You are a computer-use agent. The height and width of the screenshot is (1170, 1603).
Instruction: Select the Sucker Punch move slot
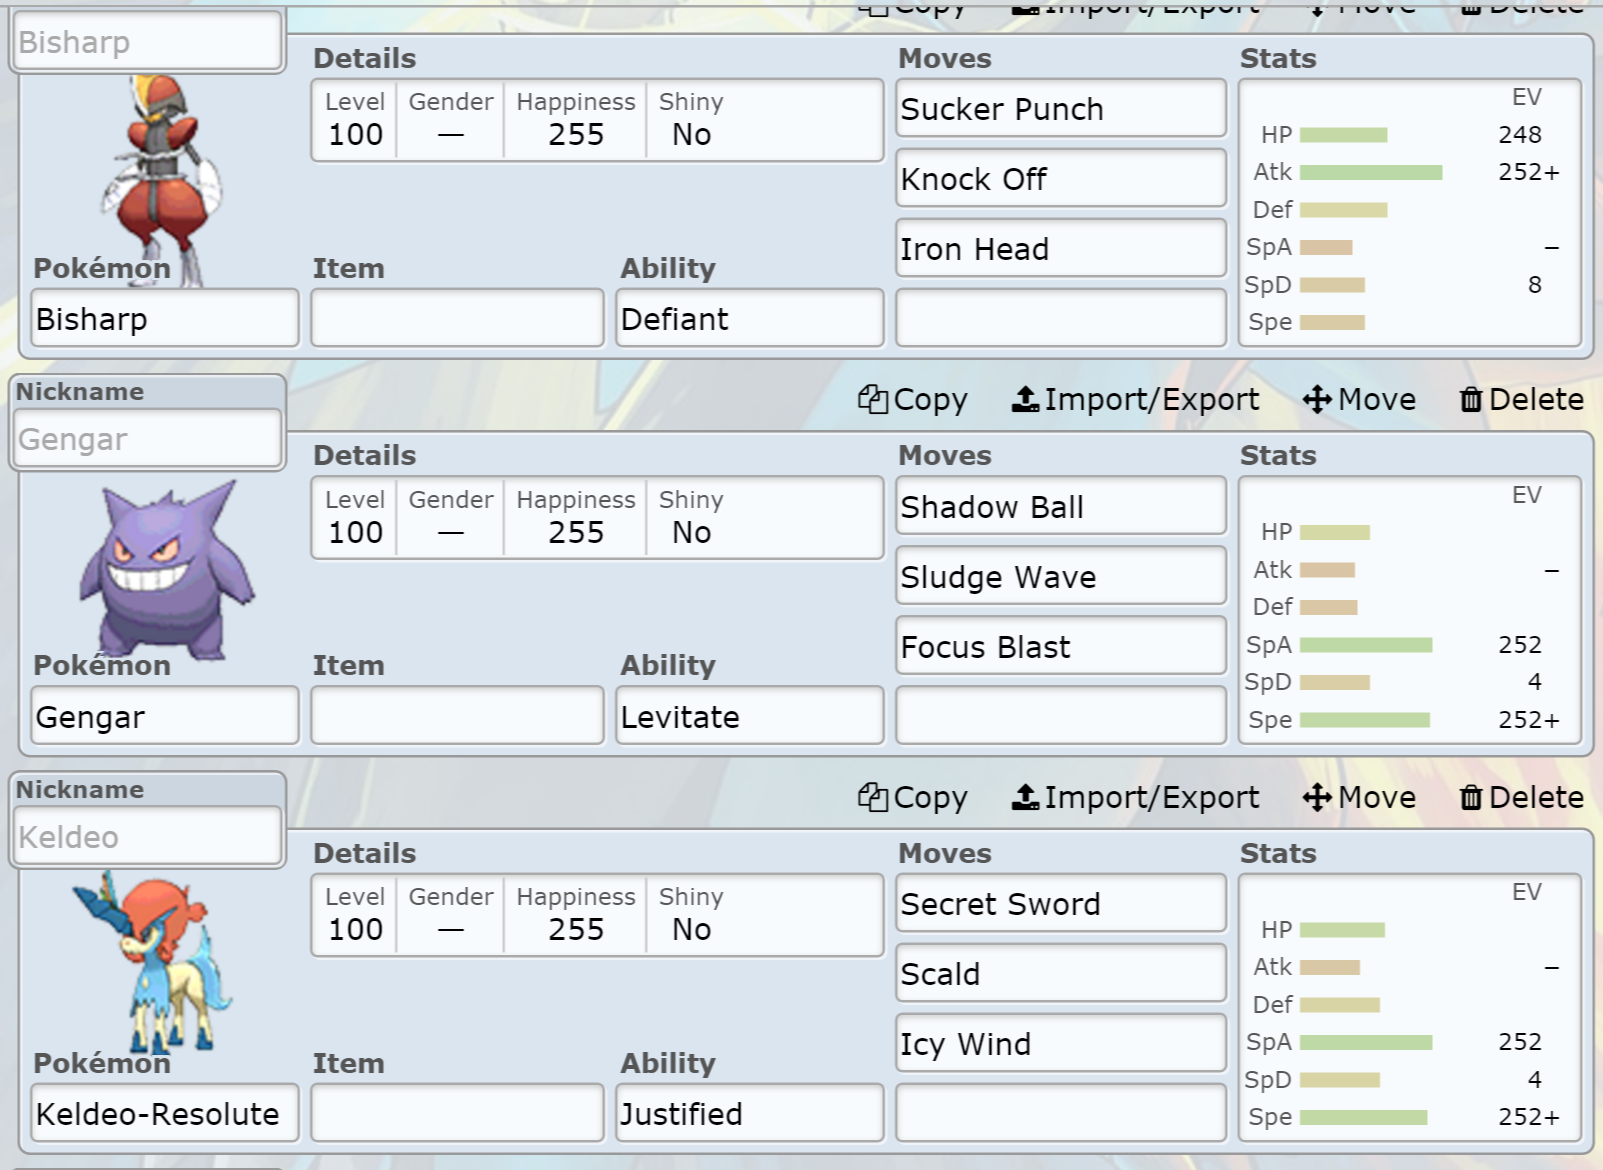click(1061, 108)
